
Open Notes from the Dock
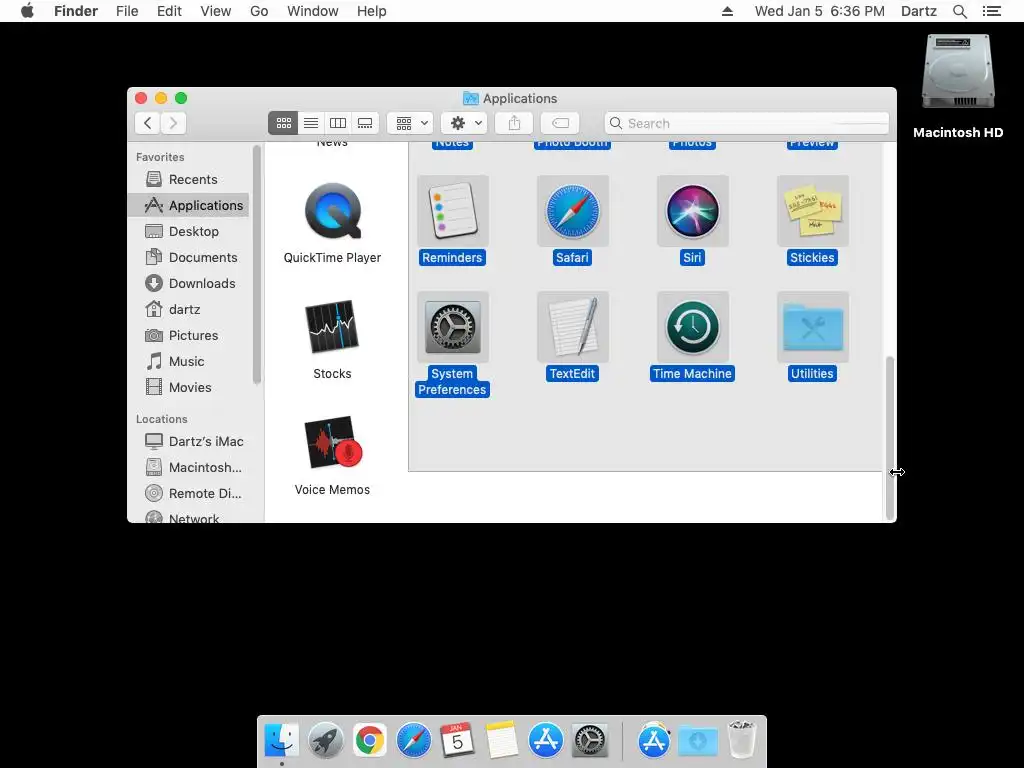(502, 740)
